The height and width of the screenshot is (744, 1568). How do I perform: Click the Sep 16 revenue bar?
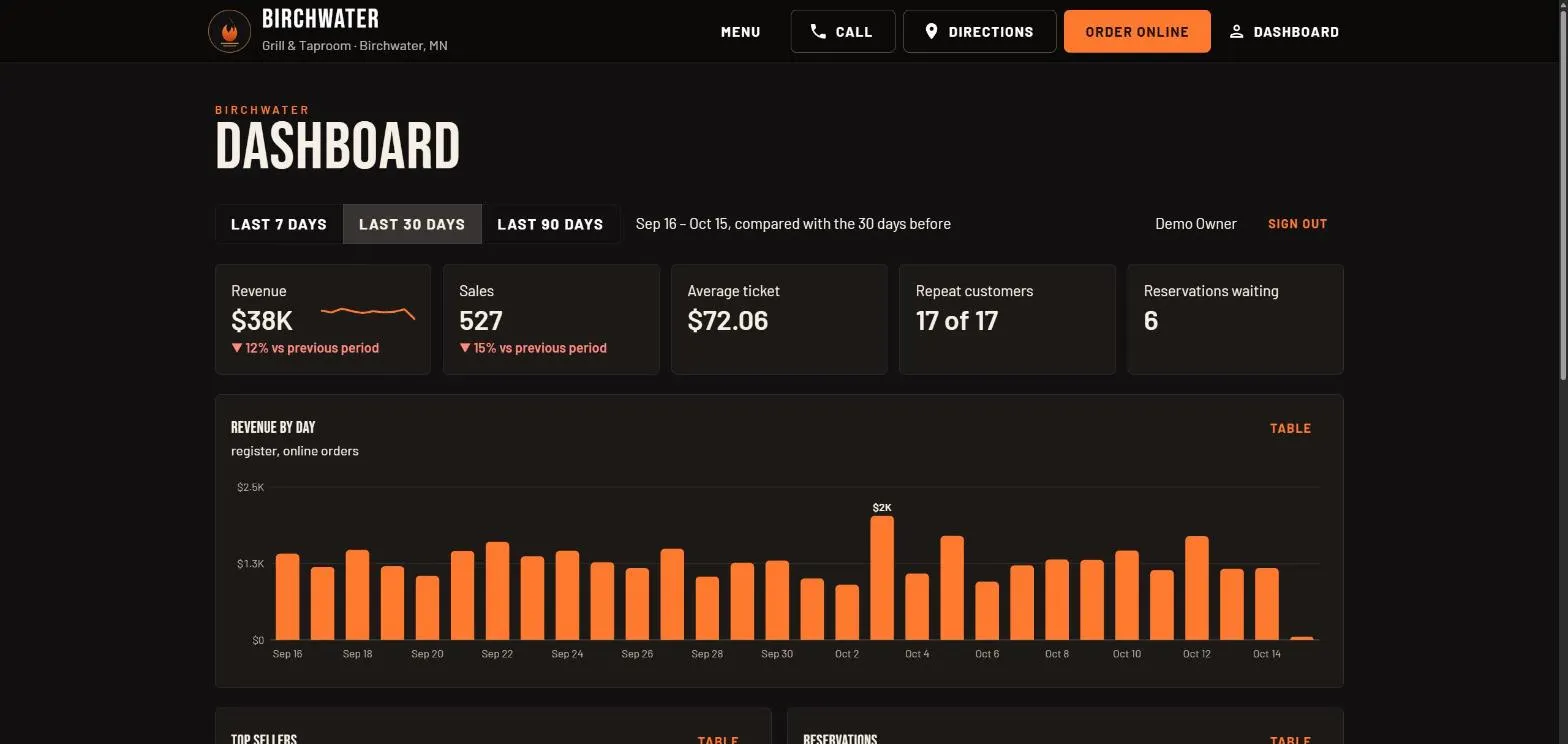pos(287,597)
